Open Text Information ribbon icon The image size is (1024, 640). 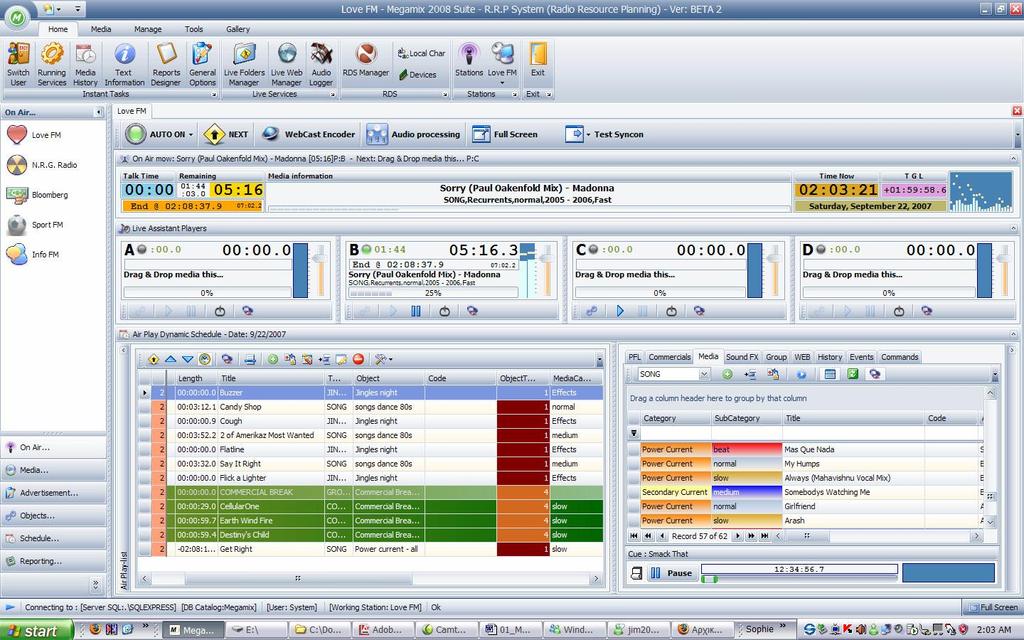pos(124,64)
